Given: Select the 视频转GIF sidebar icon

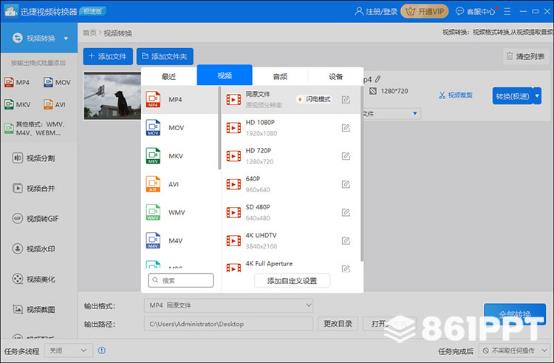Looking at the screenshot, I should point(18,218).
